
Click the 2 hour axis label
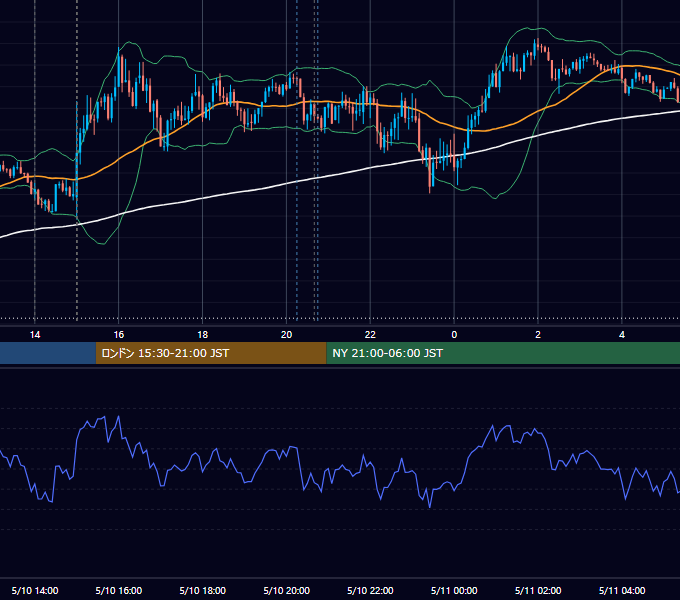pos(538,335)
